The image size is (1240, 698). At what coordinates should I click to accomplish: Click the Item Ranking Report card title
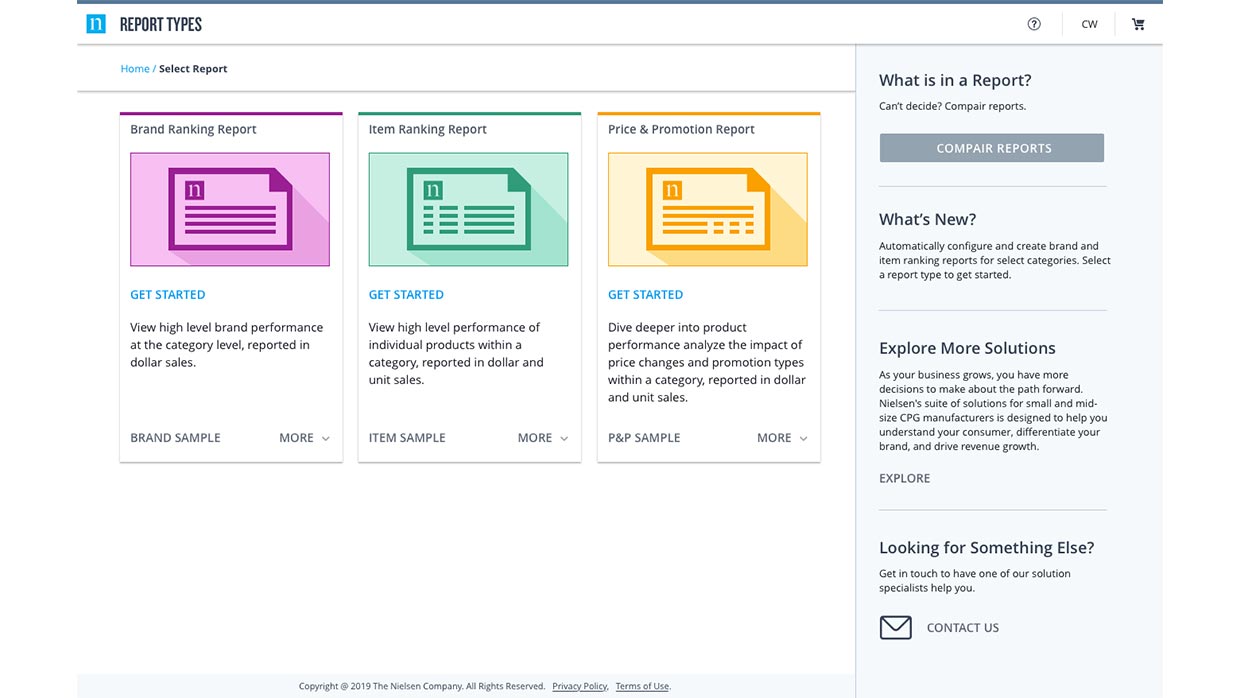427,129
